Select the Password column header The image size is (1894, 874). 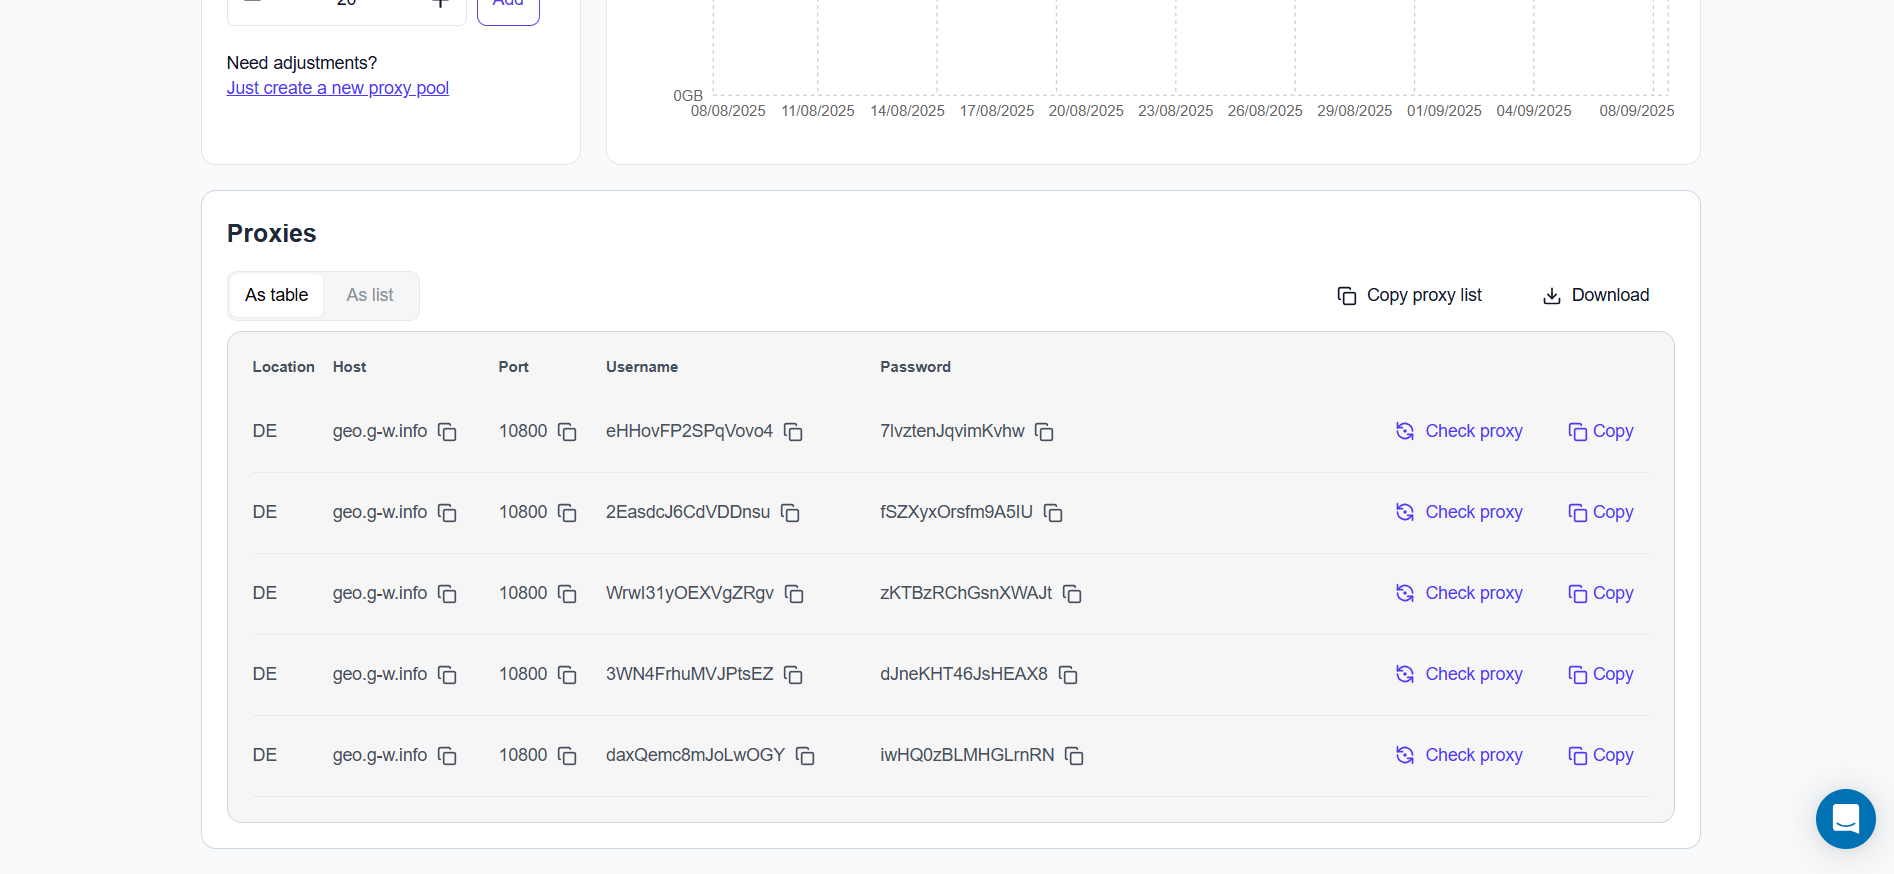click(915, 367)
